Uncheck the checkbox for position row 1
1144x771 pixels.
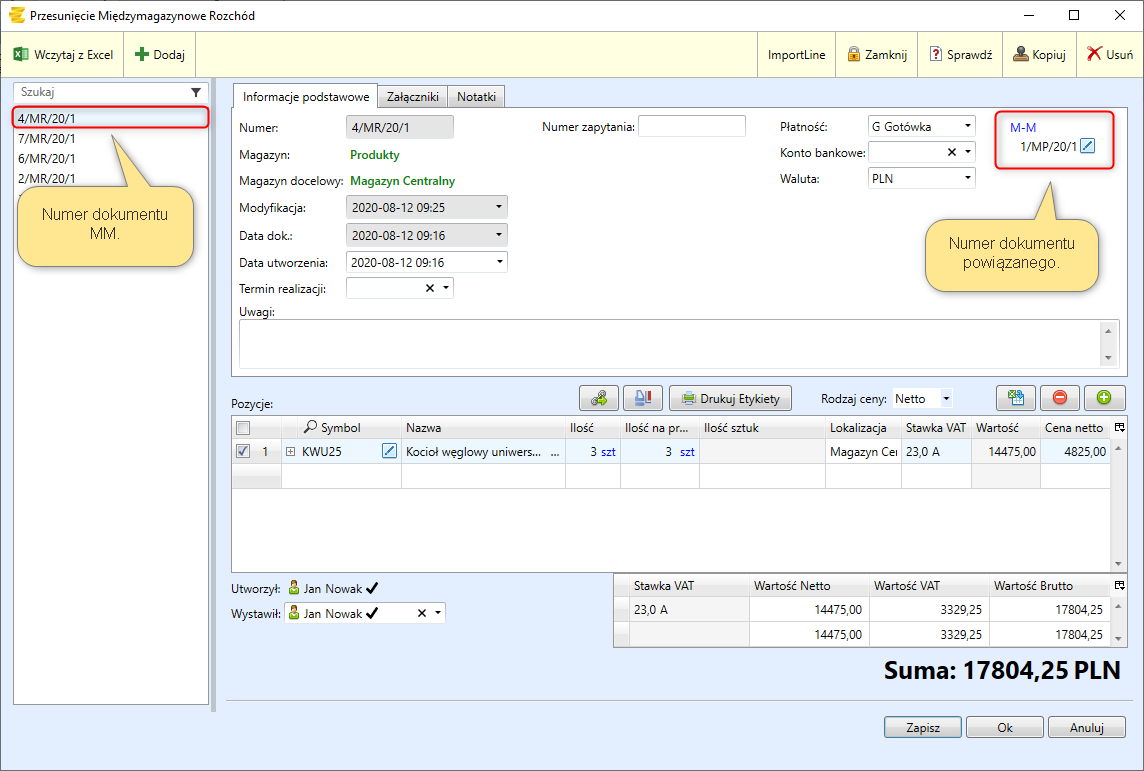click(243, 452)
